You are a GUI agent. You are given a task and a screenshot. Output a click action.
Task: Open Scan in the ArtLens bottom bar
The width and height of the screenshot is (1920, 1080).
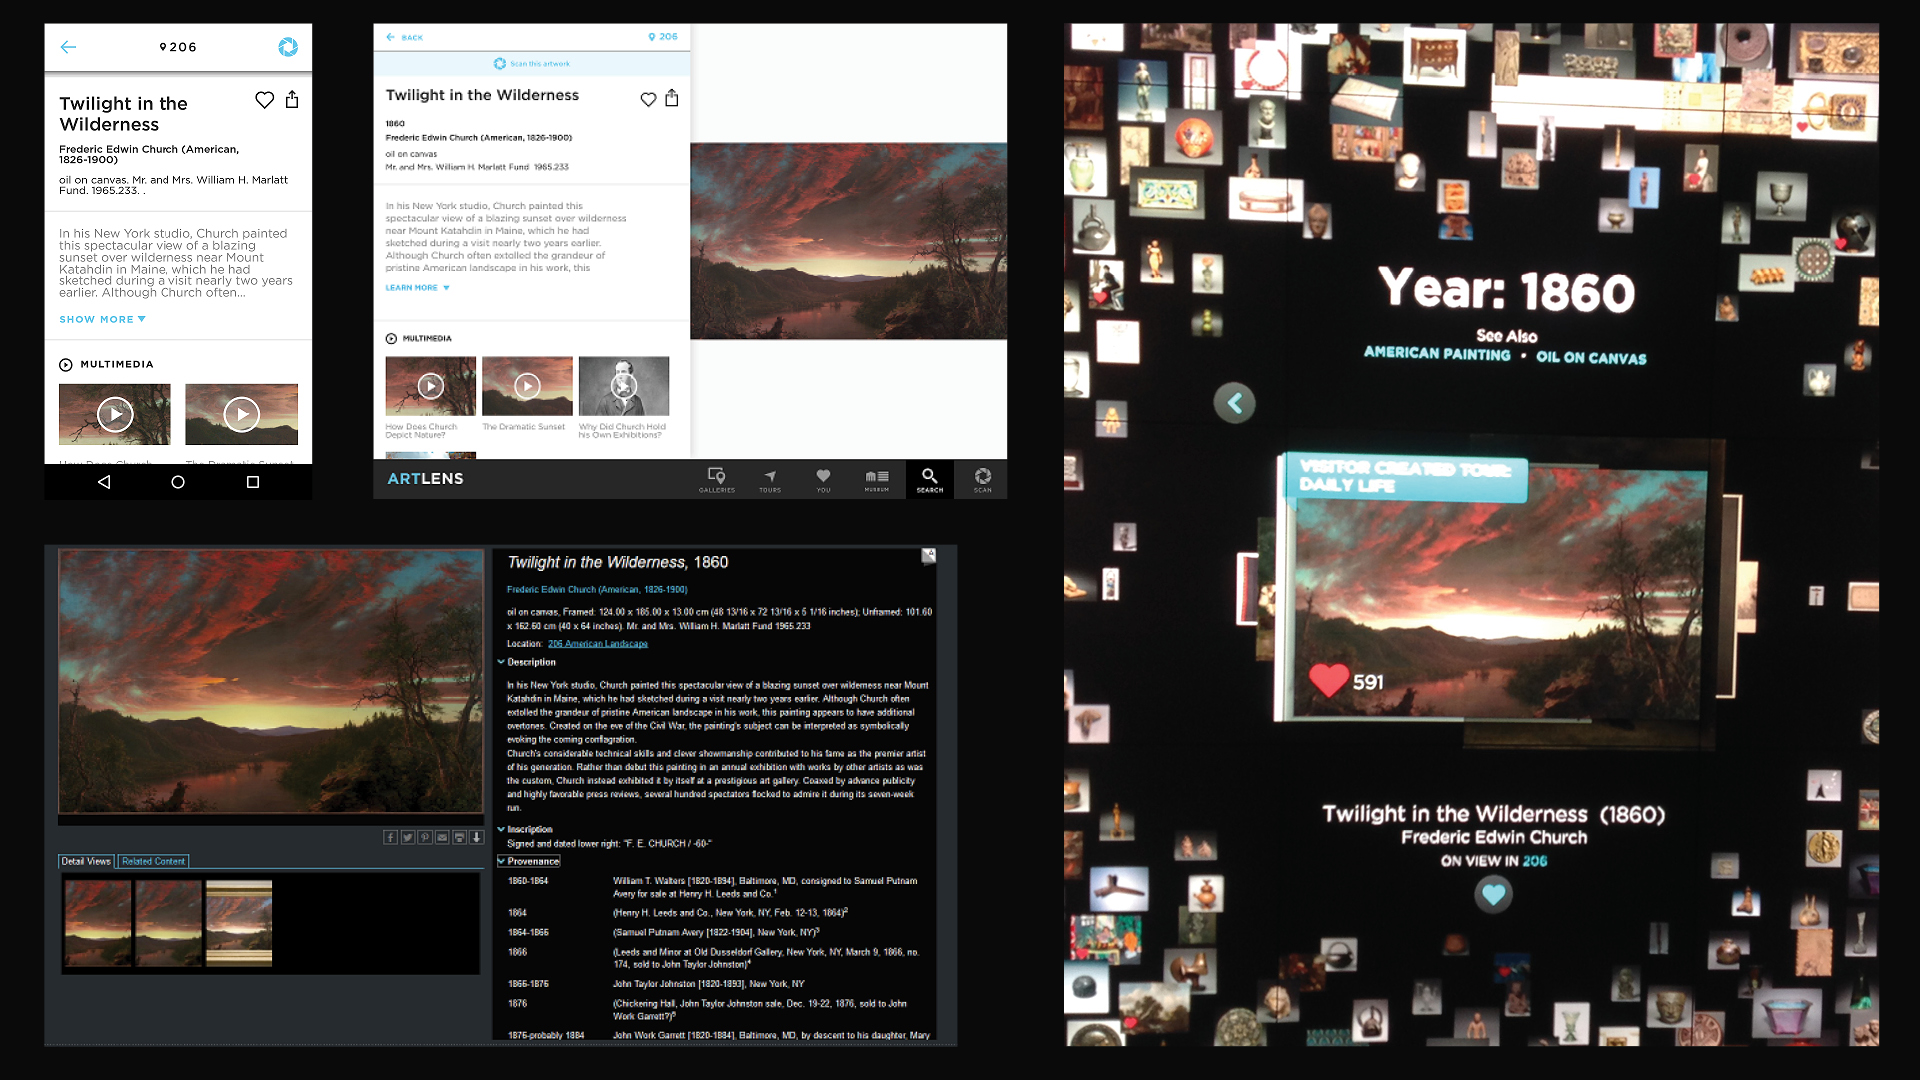[x=983, y=480]
